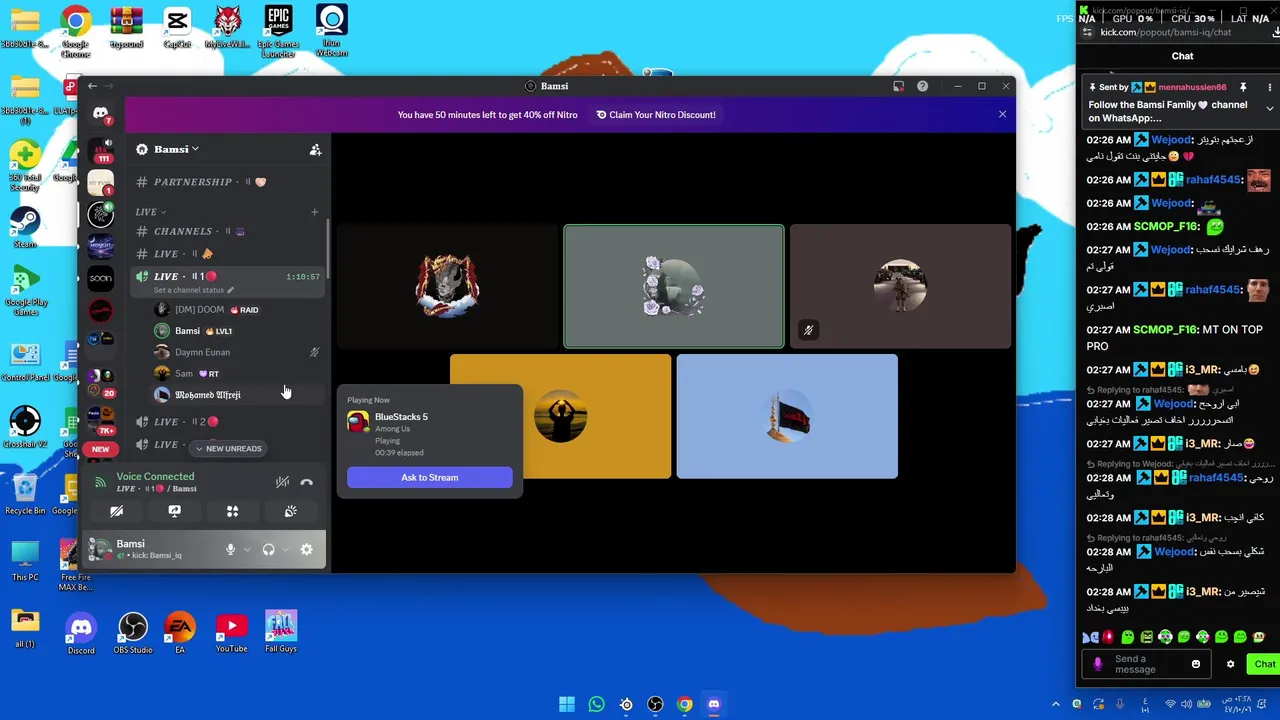Open the PARTNERSHIP text channel
Screen dimensions: 1280x720
click(229, 182)
